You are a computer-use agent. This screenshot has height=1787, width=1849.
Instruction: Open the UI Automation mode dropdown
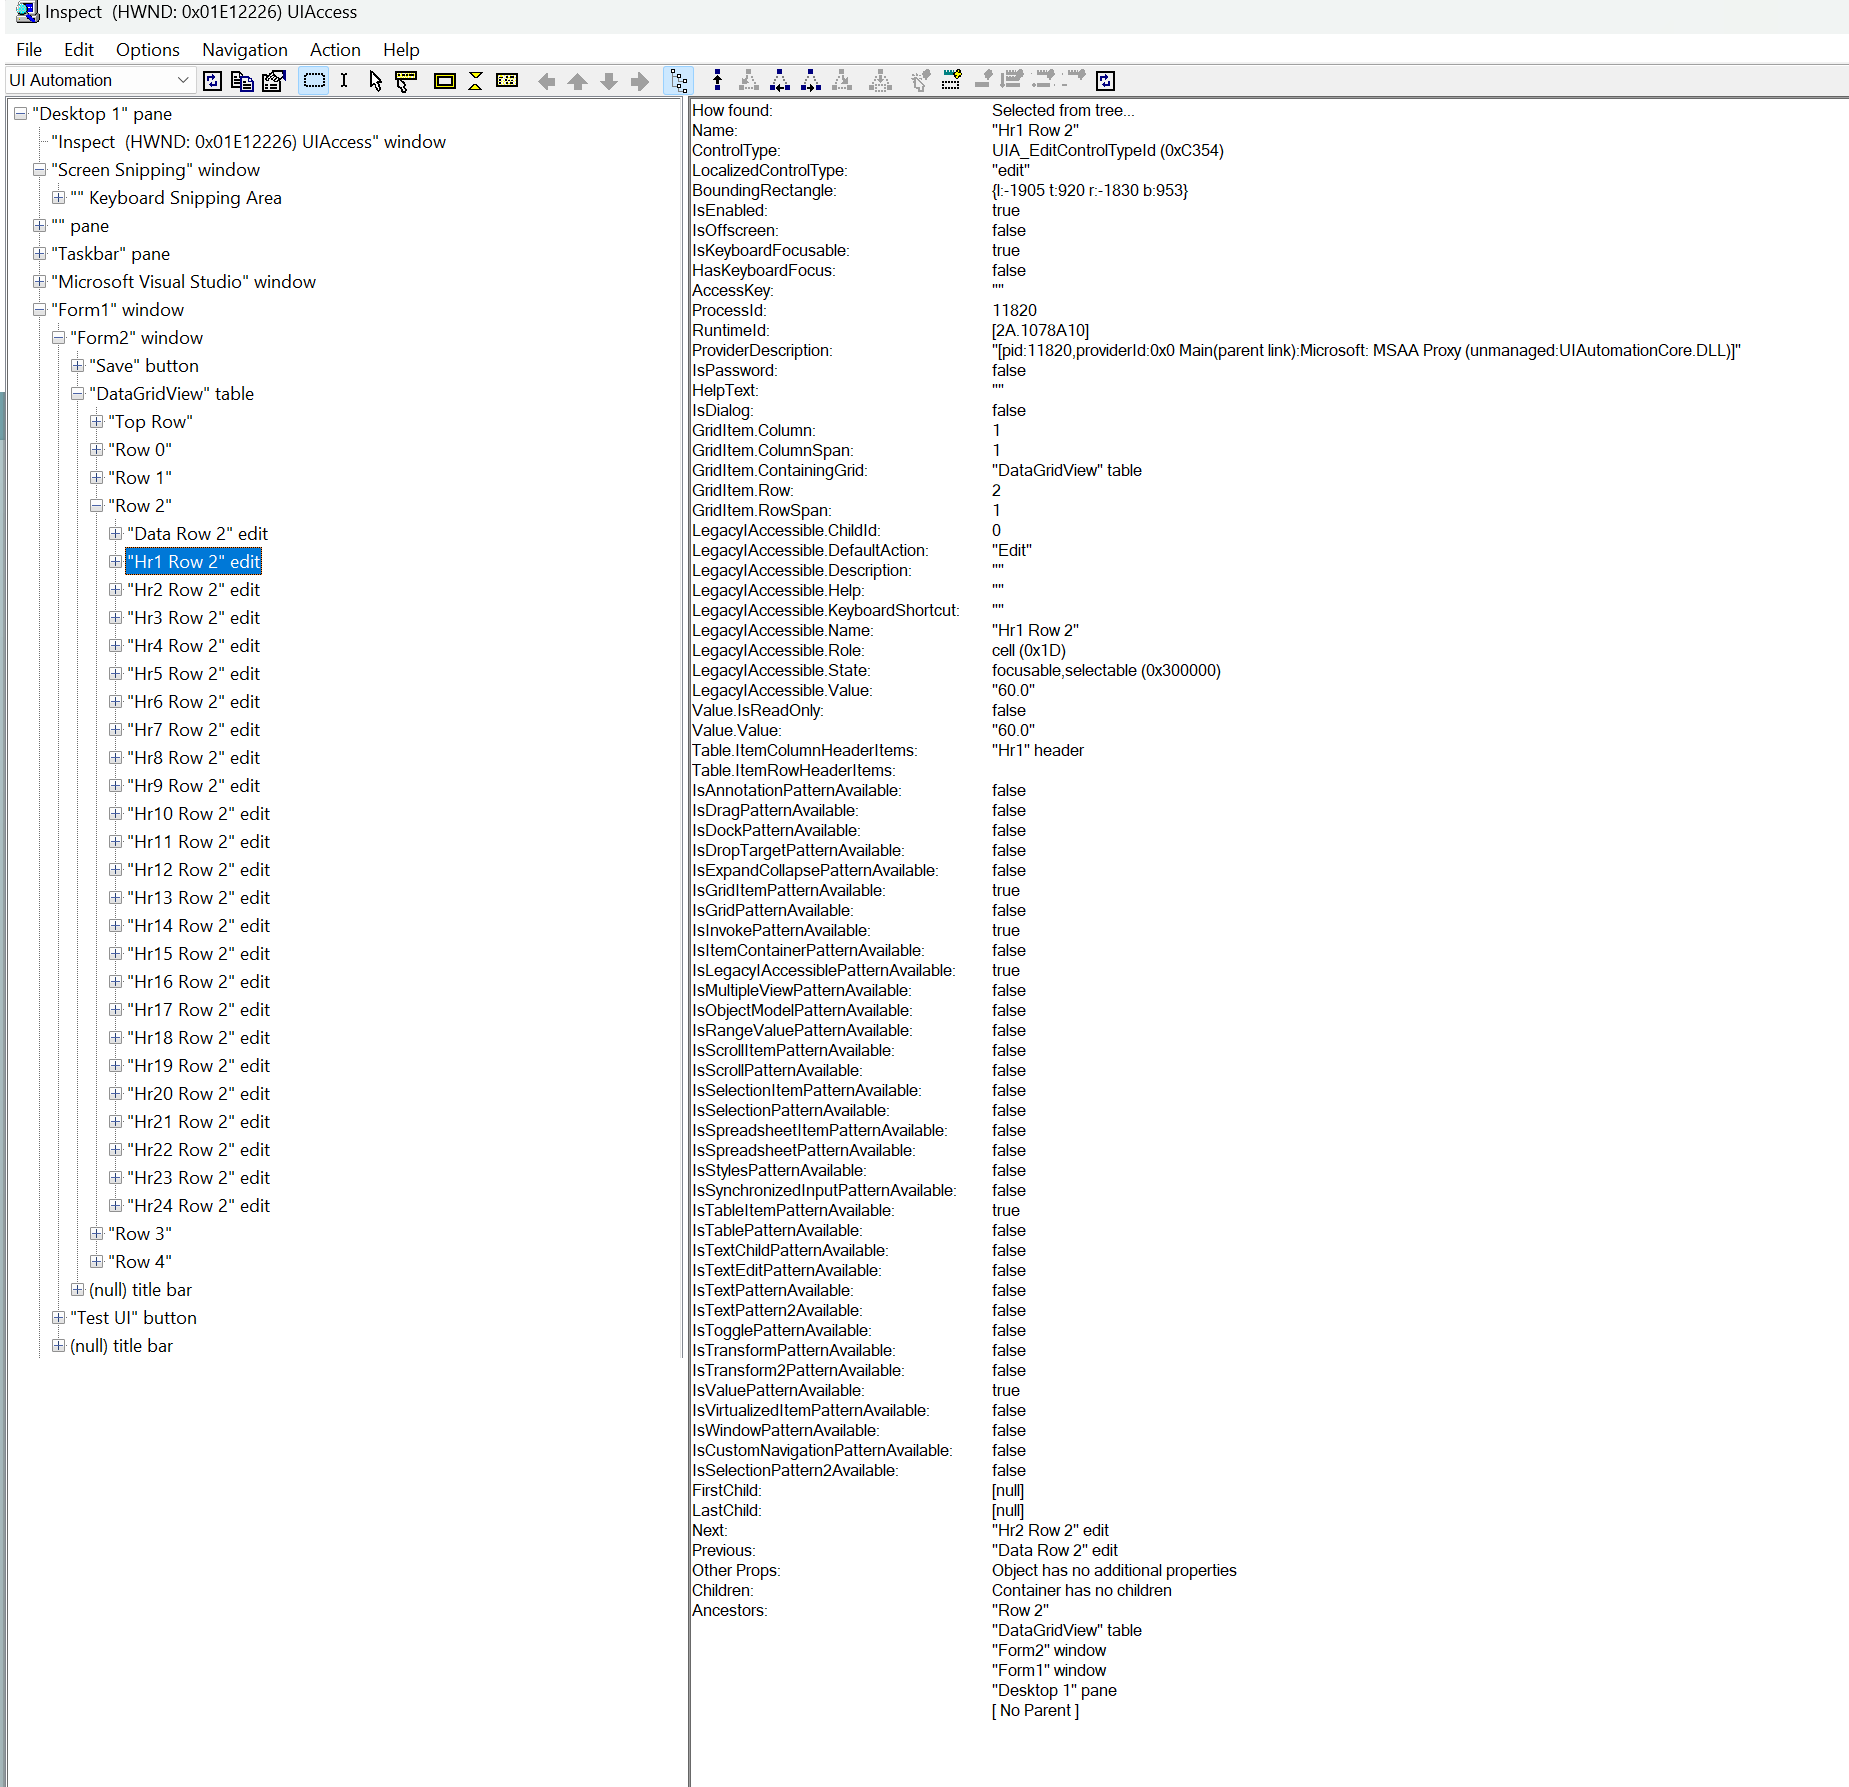point(183,80)
